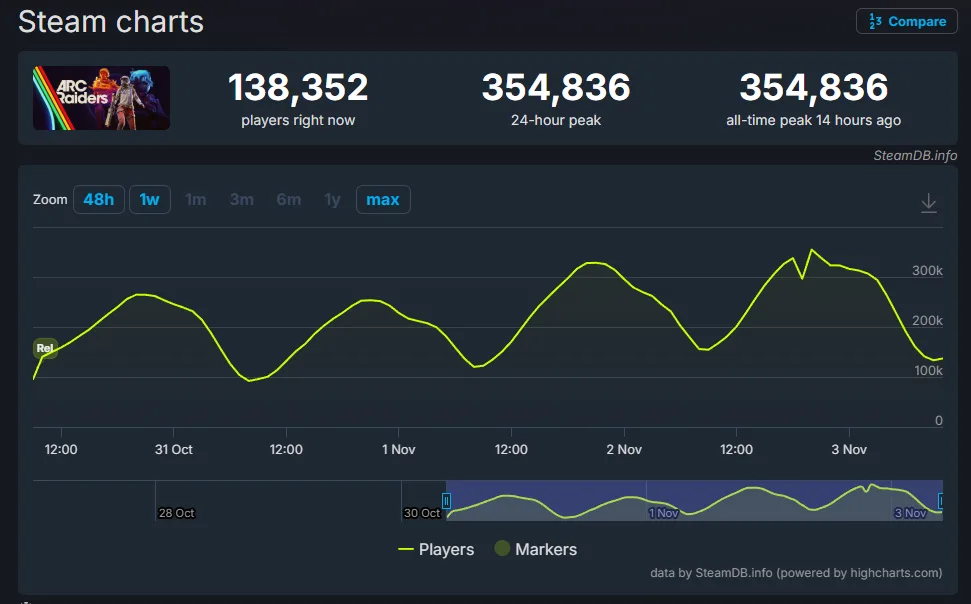Click the Players legend line symbol
This screenshot has width=971, height=604.
[404, 549]
